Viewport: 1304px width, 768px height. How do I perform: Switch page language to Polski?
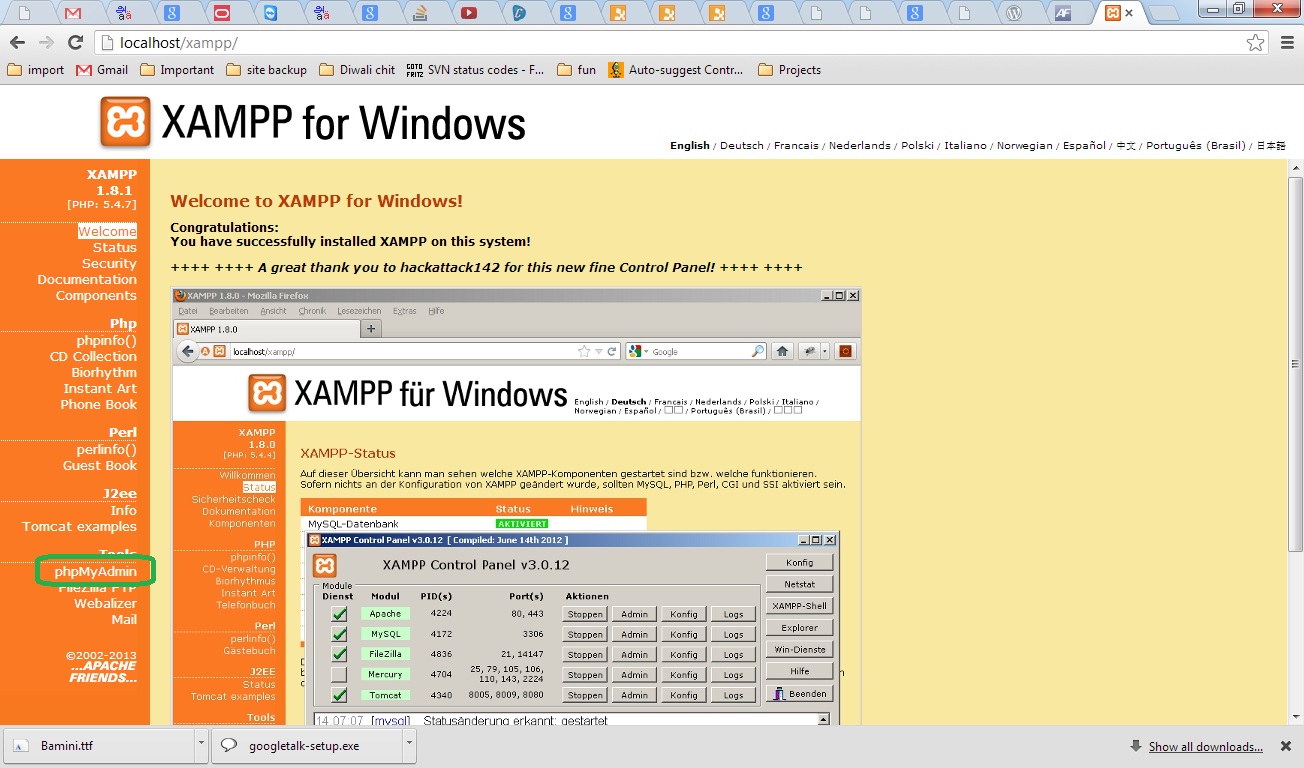pyautogui.click(x=917, y=146)
